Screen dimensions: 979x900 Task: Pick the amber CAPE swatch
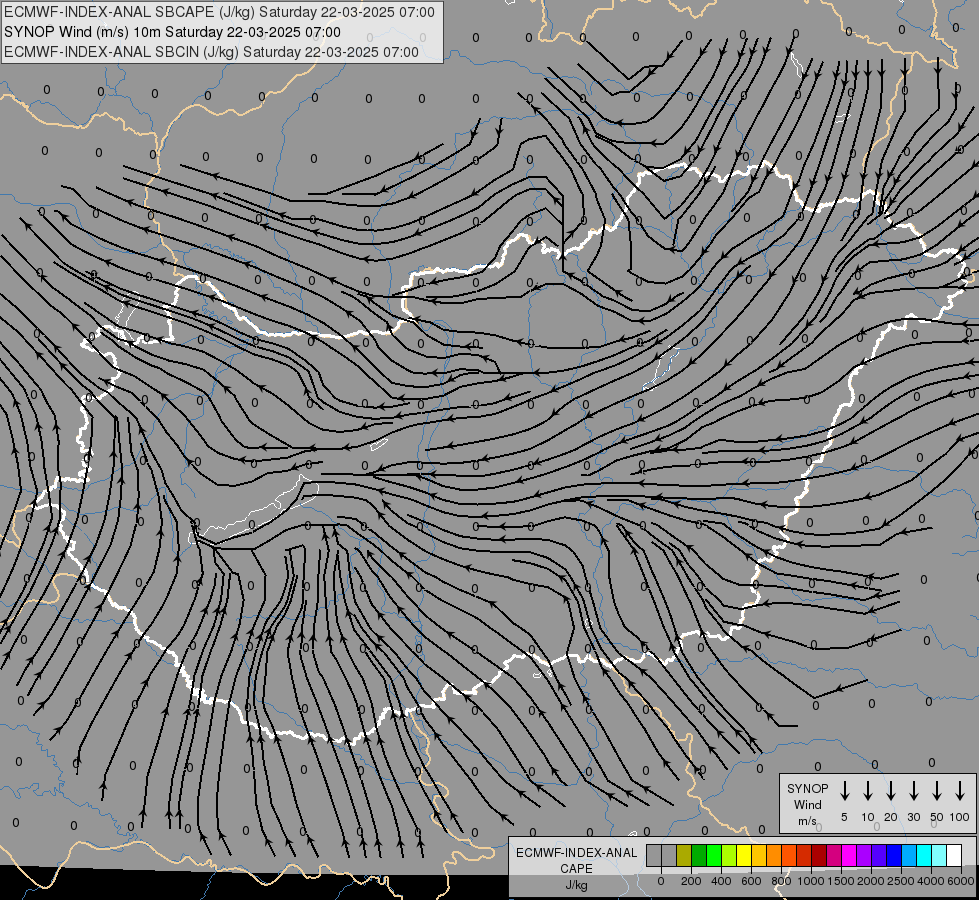click(759, 855)
